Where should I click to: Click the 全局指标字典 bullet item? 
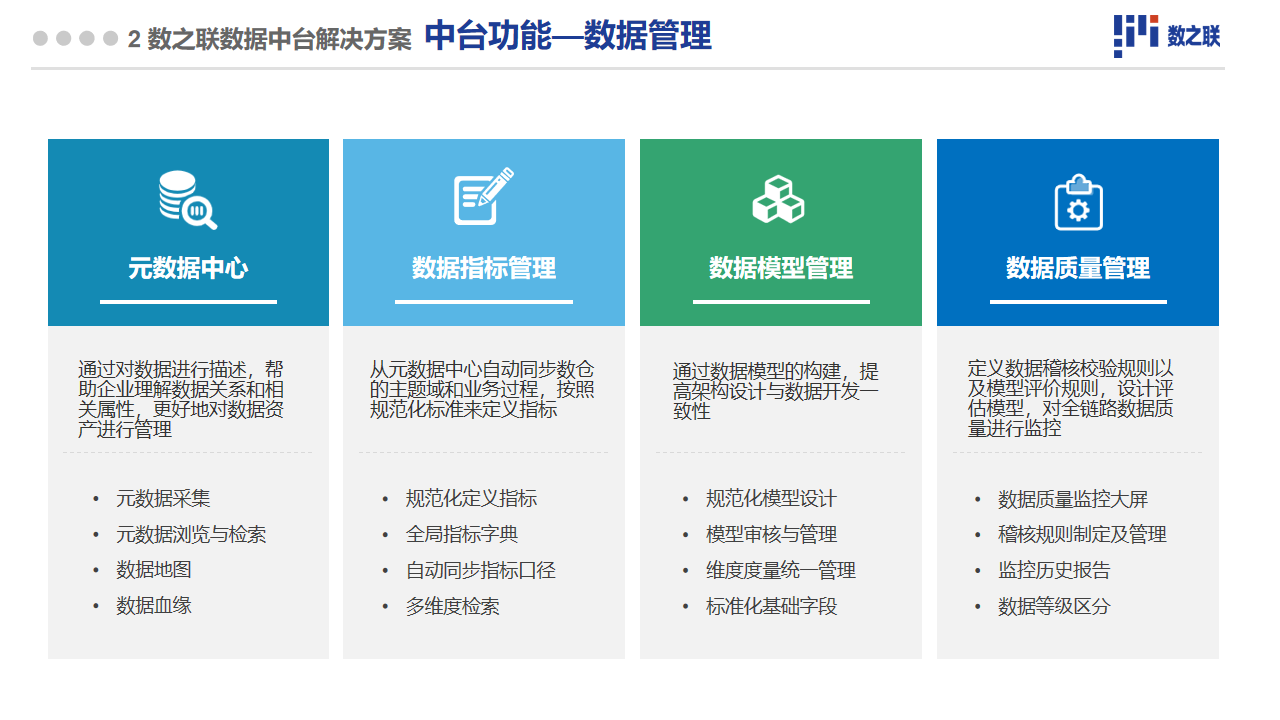462,535
